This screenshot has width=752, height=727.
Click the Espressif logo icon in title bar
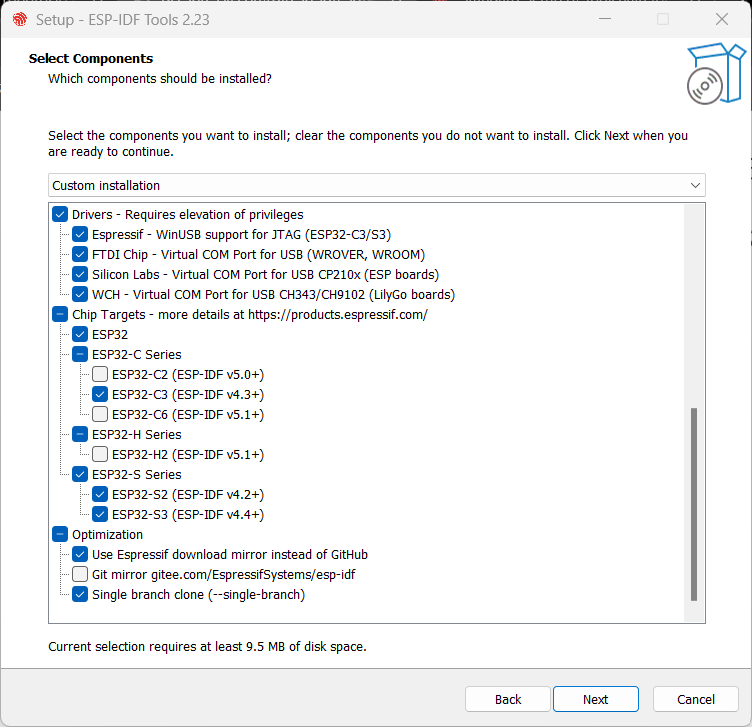coord(20,19)
